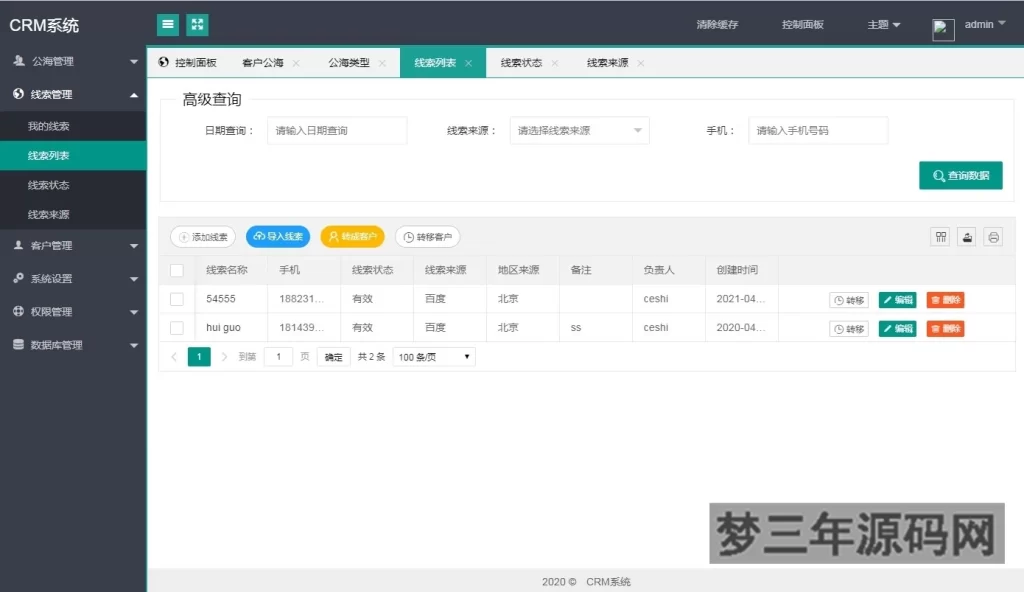Open 我的线索 in sidebar
The width and height of the screenshot is (1024, 592).
click(x=73, y=126)
